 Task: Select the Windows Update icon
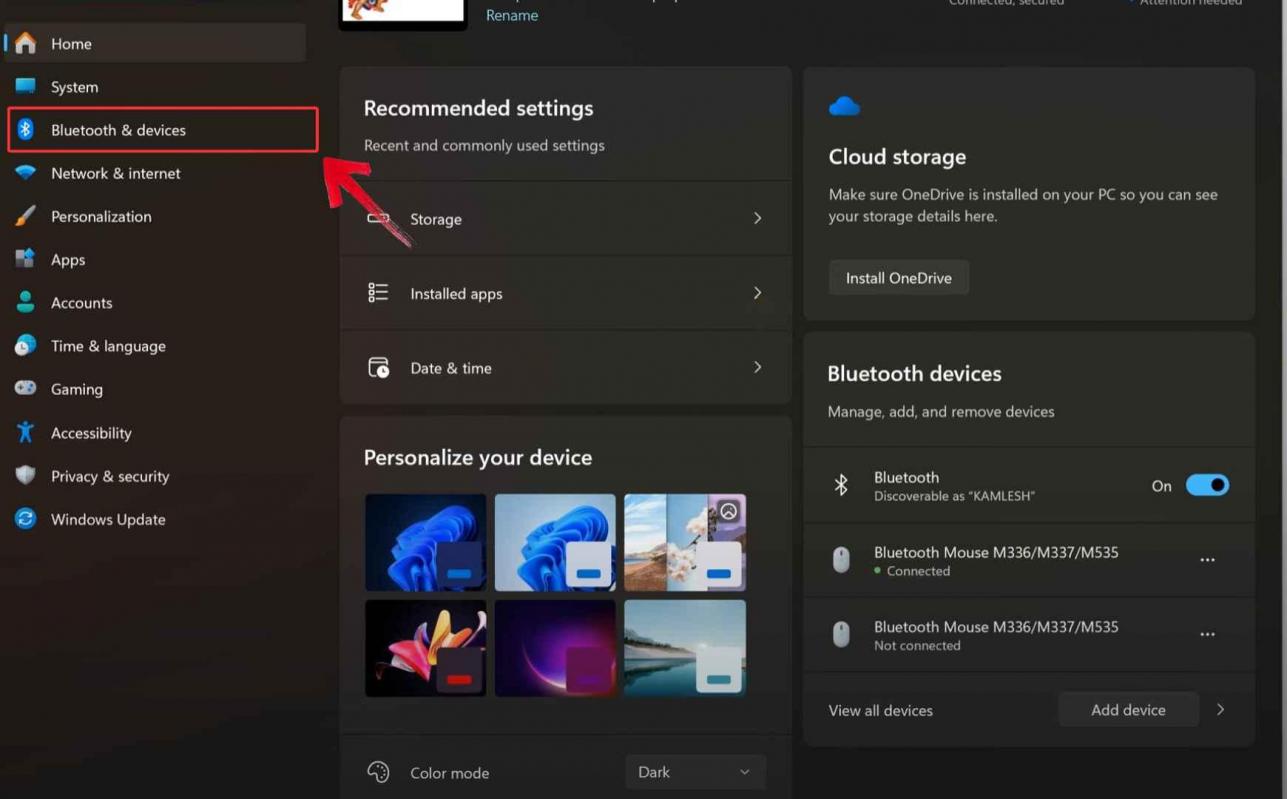[x=24, y=519]
